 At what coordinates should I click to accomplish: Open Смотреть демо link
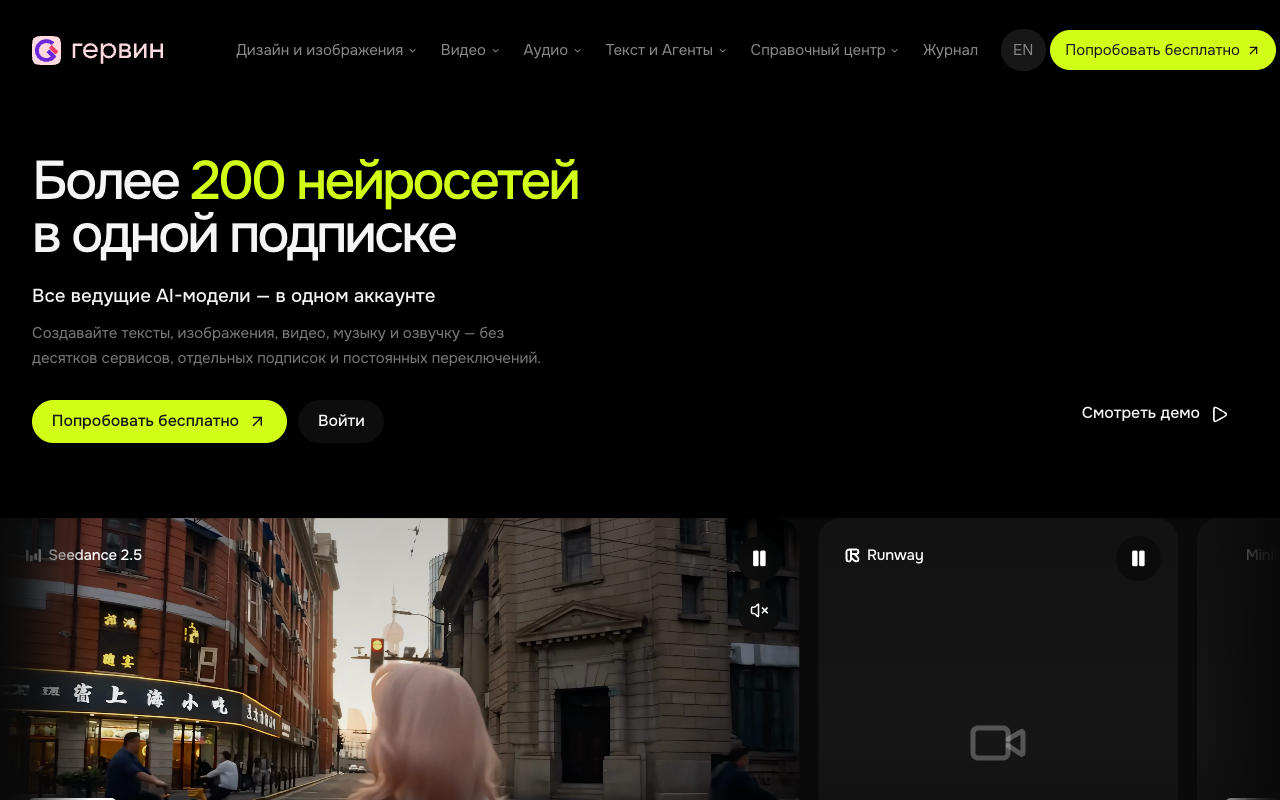[1155, 413]
